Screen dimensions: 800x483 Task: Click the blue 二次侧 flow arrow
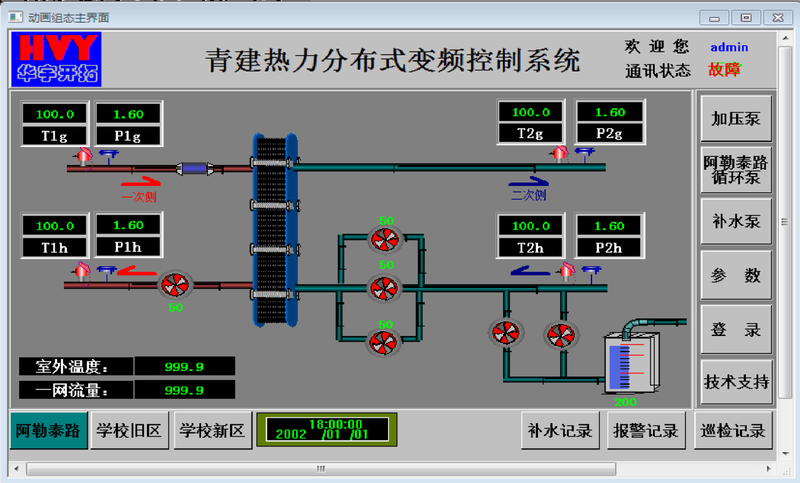coord(529,181)
